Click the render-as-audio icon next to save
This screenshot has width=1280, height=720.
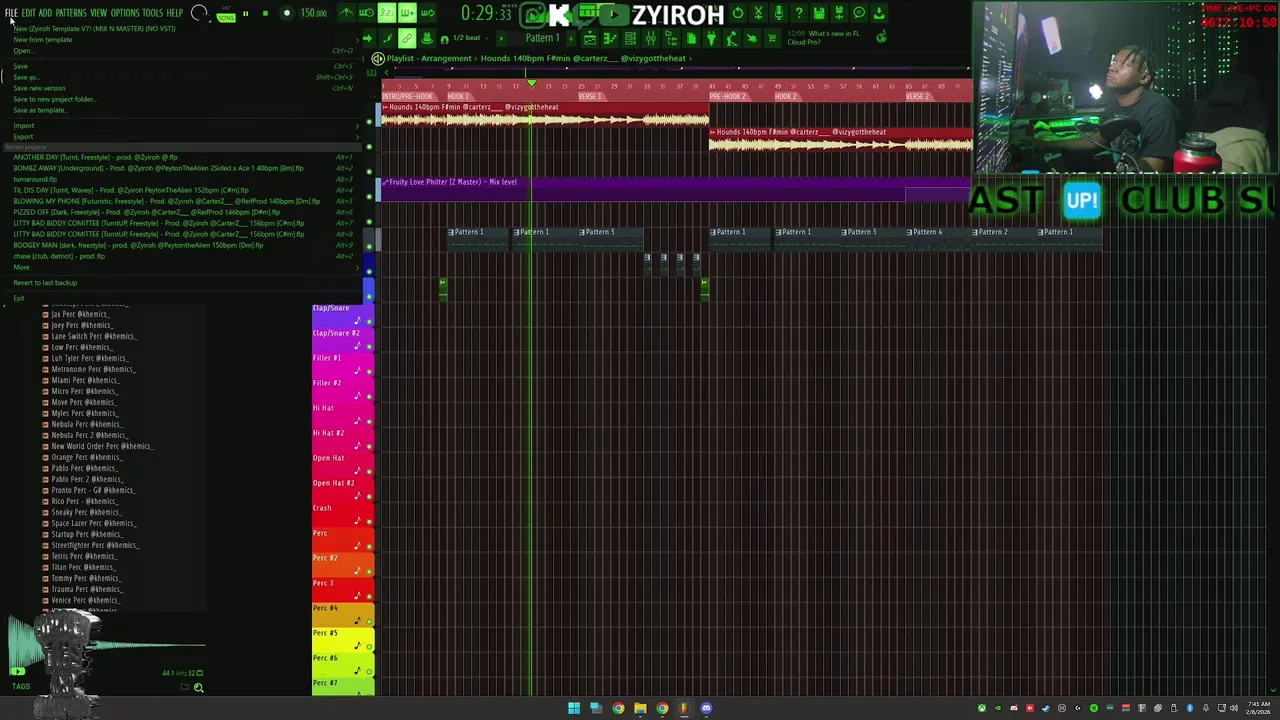coord(839,13)
